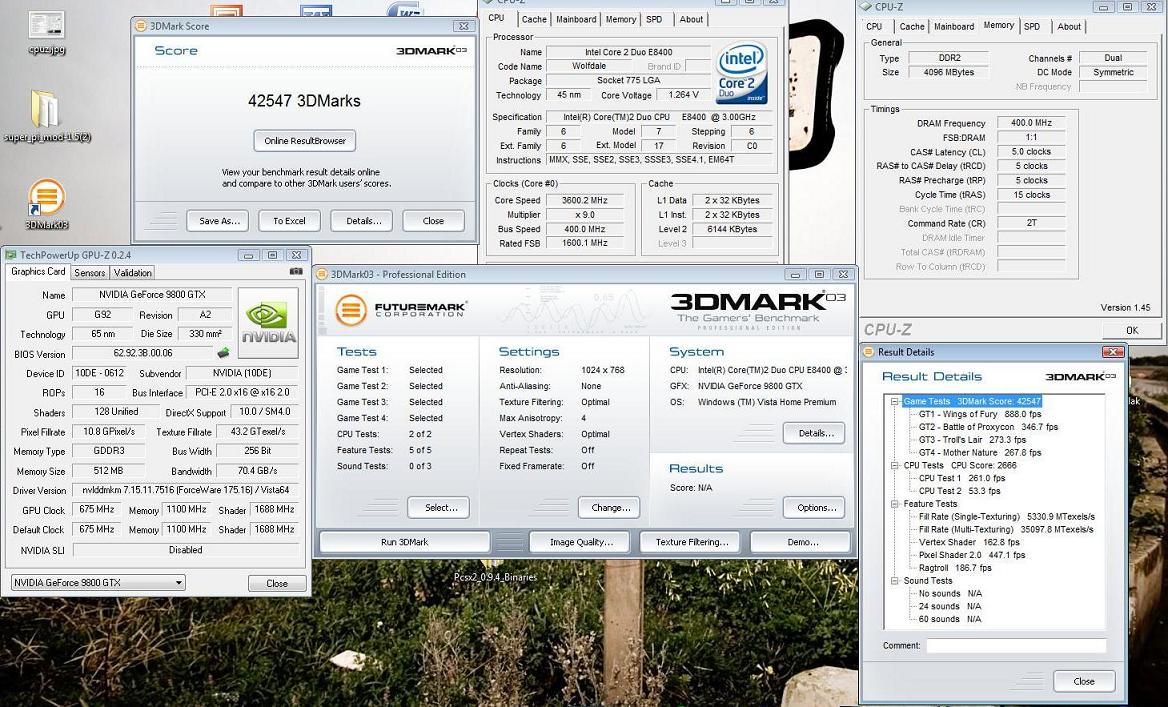Viewport: 1168px width, 707px height.
Task: Click the Comment field in Result Details
Action: [1016, 645]
